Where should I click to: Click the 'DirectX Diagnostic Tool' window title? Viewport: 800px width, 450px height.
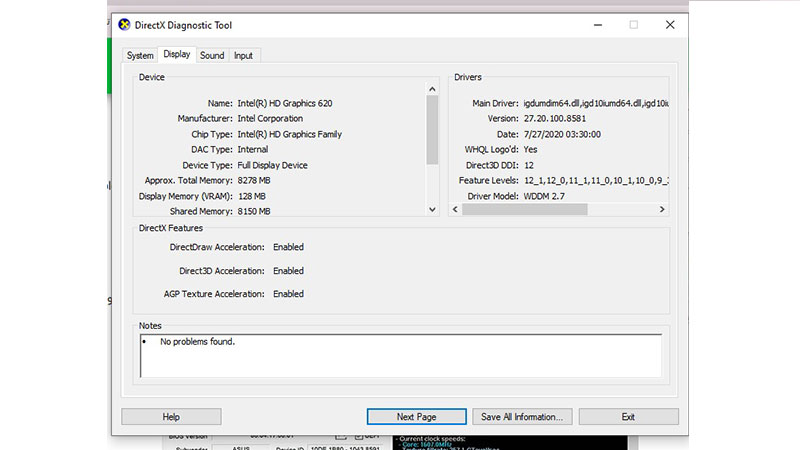(183, 25)
